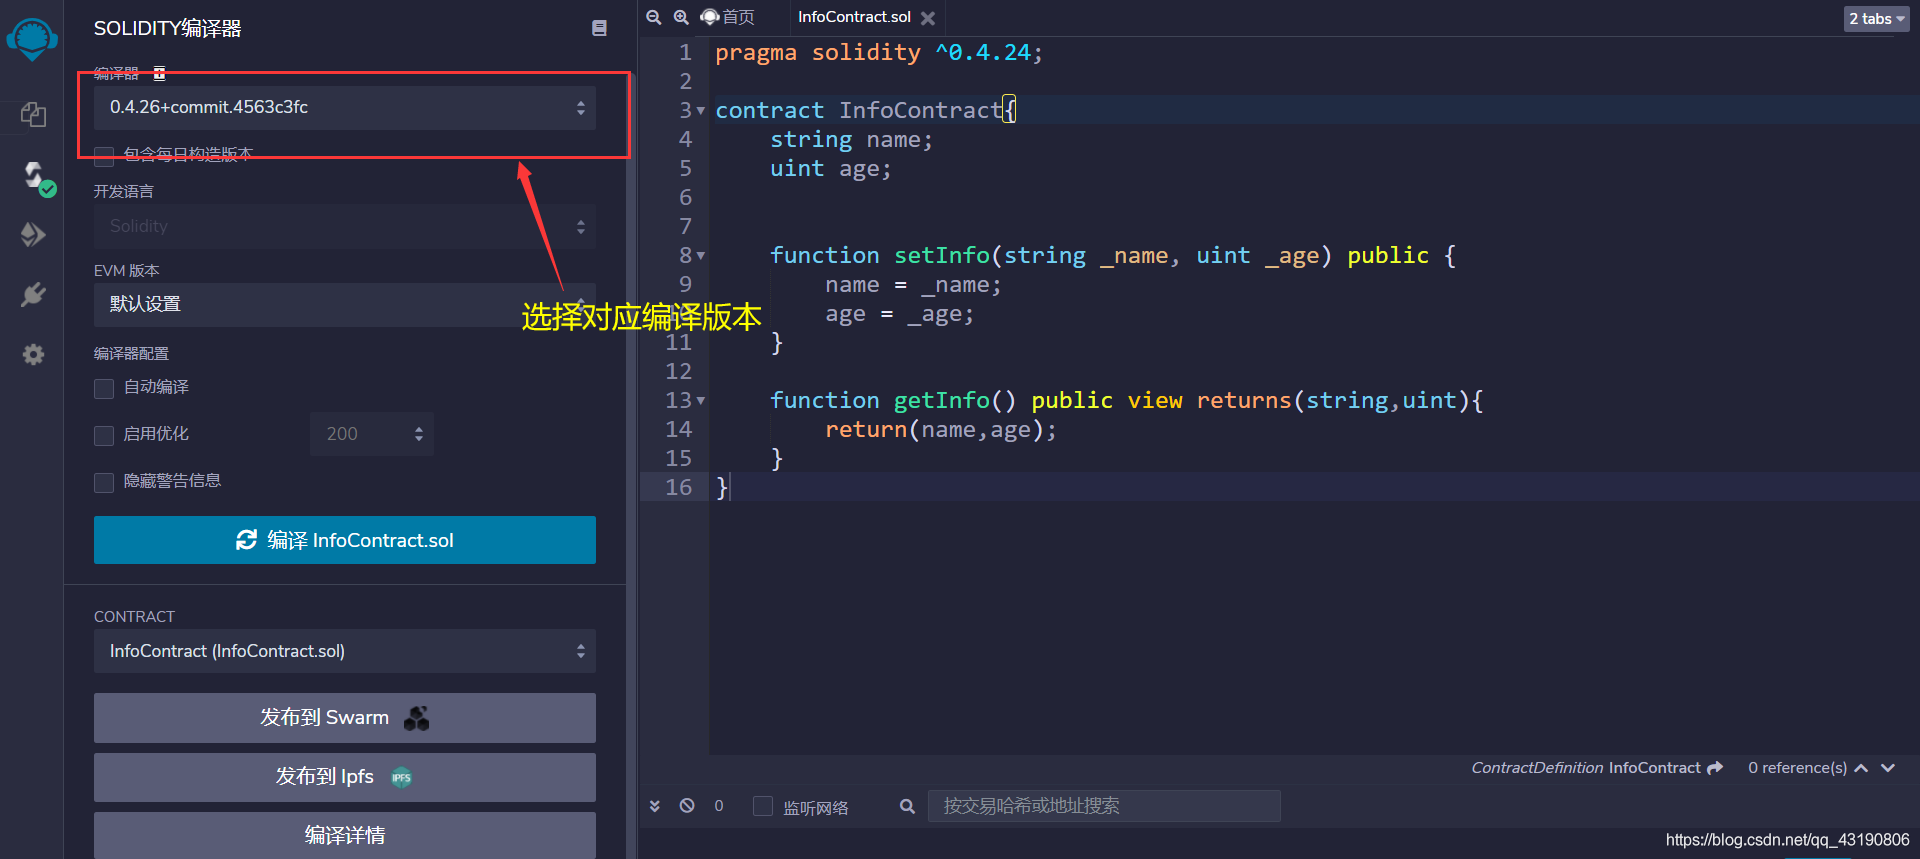Clear the terminal console

pyautogui.click(x=687, y=805)
